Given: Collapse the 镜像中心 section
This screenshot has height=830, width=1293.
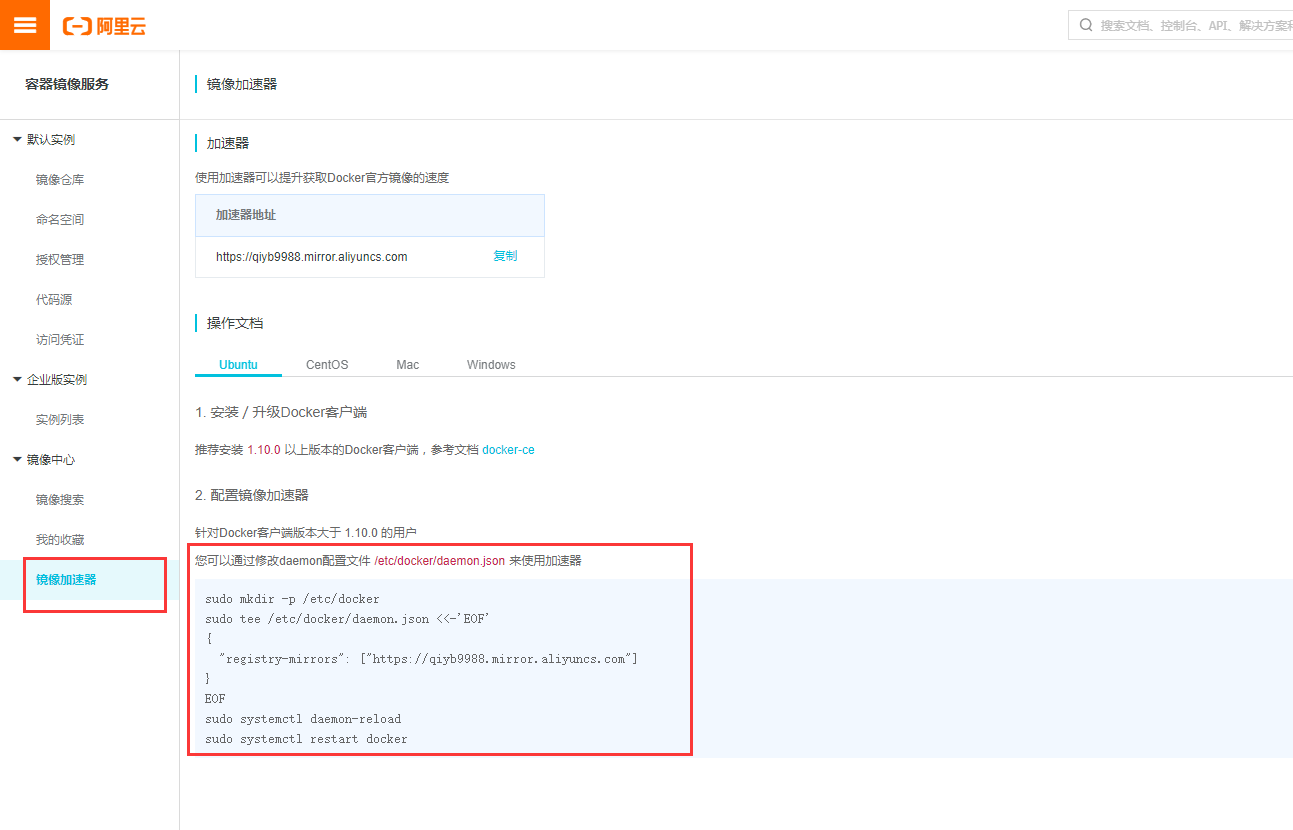Looking at the screenshot, I should (x=46, y=459).
